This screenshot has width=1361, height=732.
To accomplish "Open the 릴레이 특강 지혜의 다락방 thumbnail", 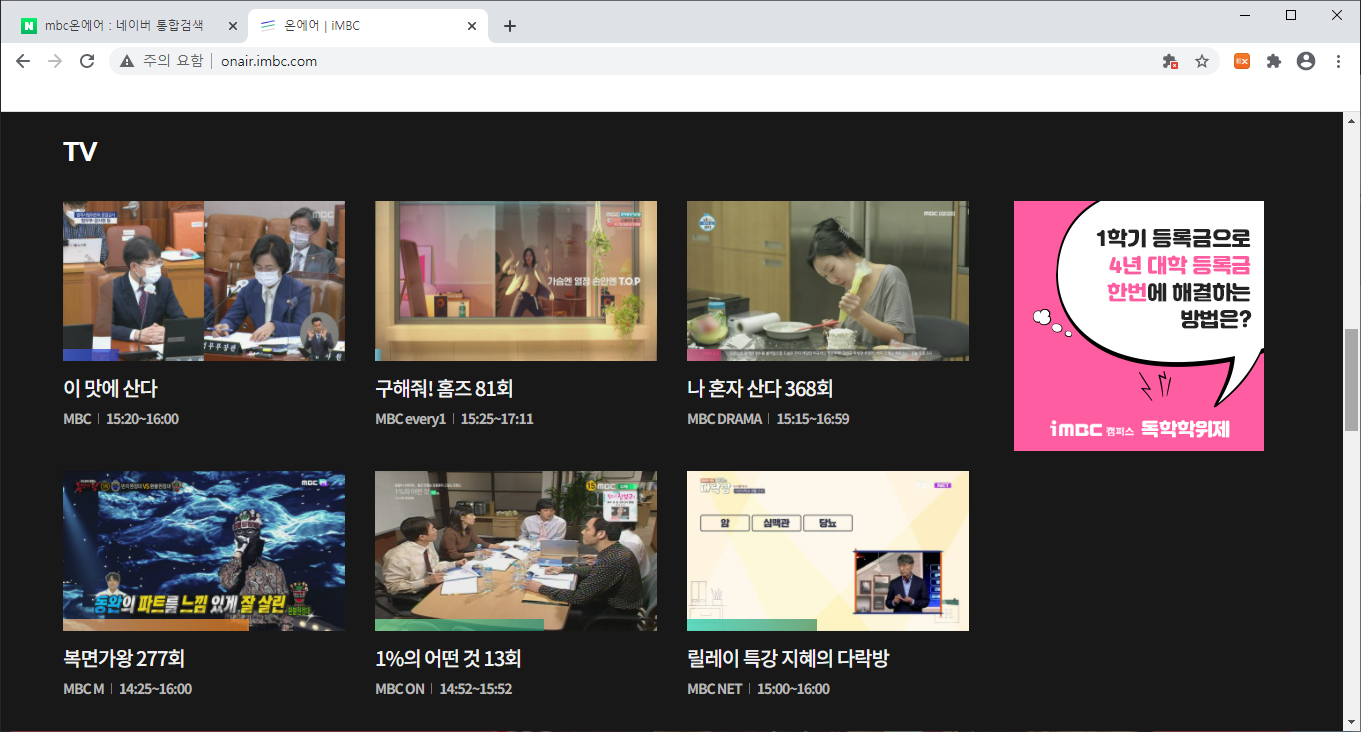I will [x=828, y=551].
